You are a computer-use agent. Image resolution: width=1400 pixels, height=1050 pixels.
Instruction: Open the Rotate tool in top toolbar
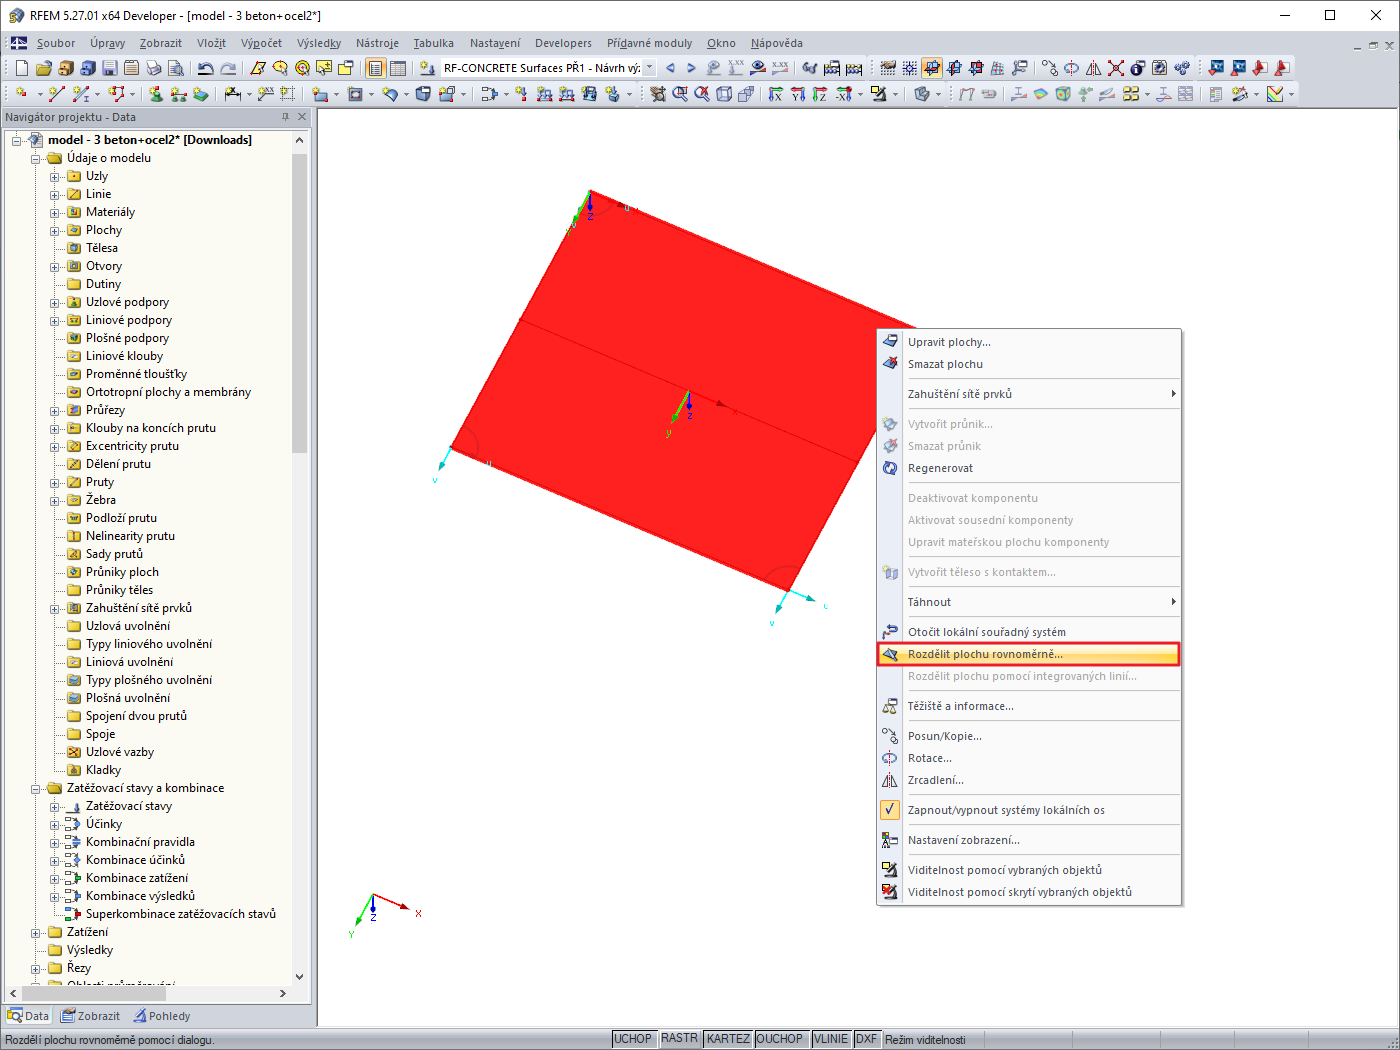tap(1071, 68)
